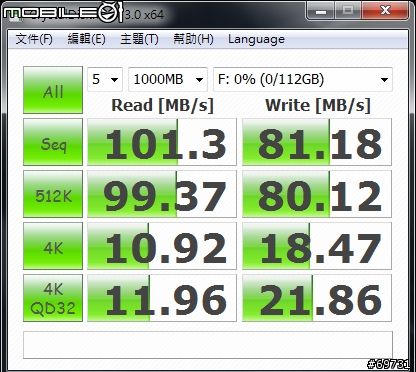Select the 4K QD32 read value 11.96
Image resolution: width=416 pixels, height=372 pixels.
pos(162,298)
